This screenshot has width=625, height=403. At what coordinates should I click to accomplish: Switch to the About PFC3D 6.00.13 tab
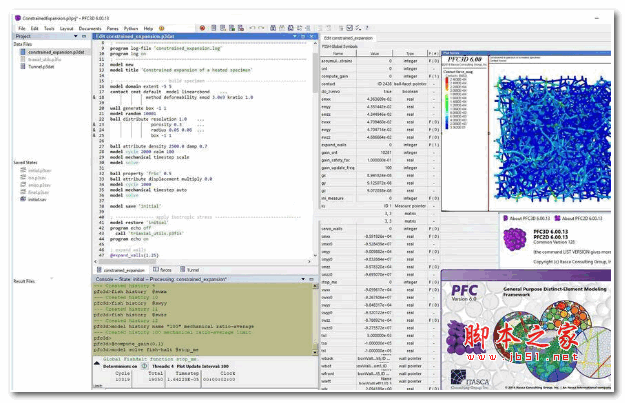click(x=528, y=217)
